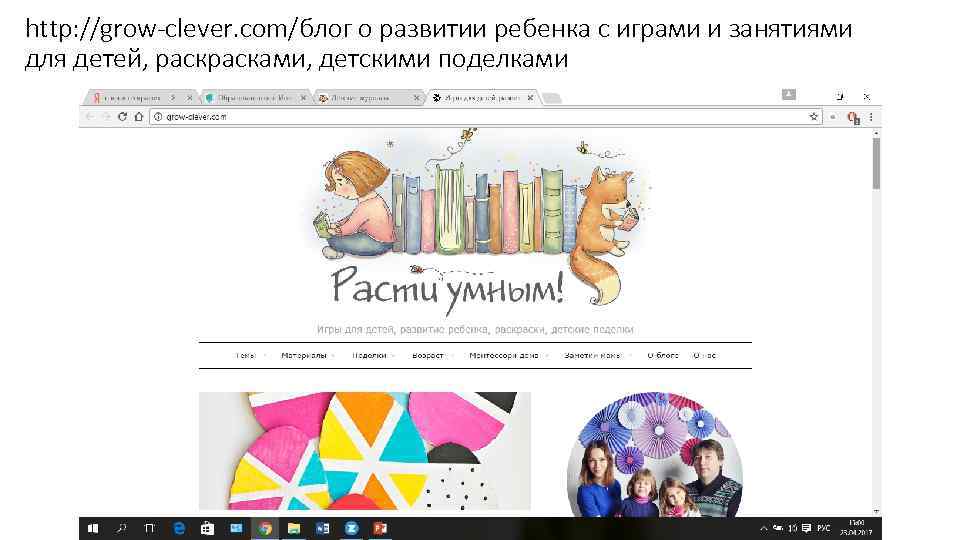Open PowerPoint from the taskbar

coord(380,528)
